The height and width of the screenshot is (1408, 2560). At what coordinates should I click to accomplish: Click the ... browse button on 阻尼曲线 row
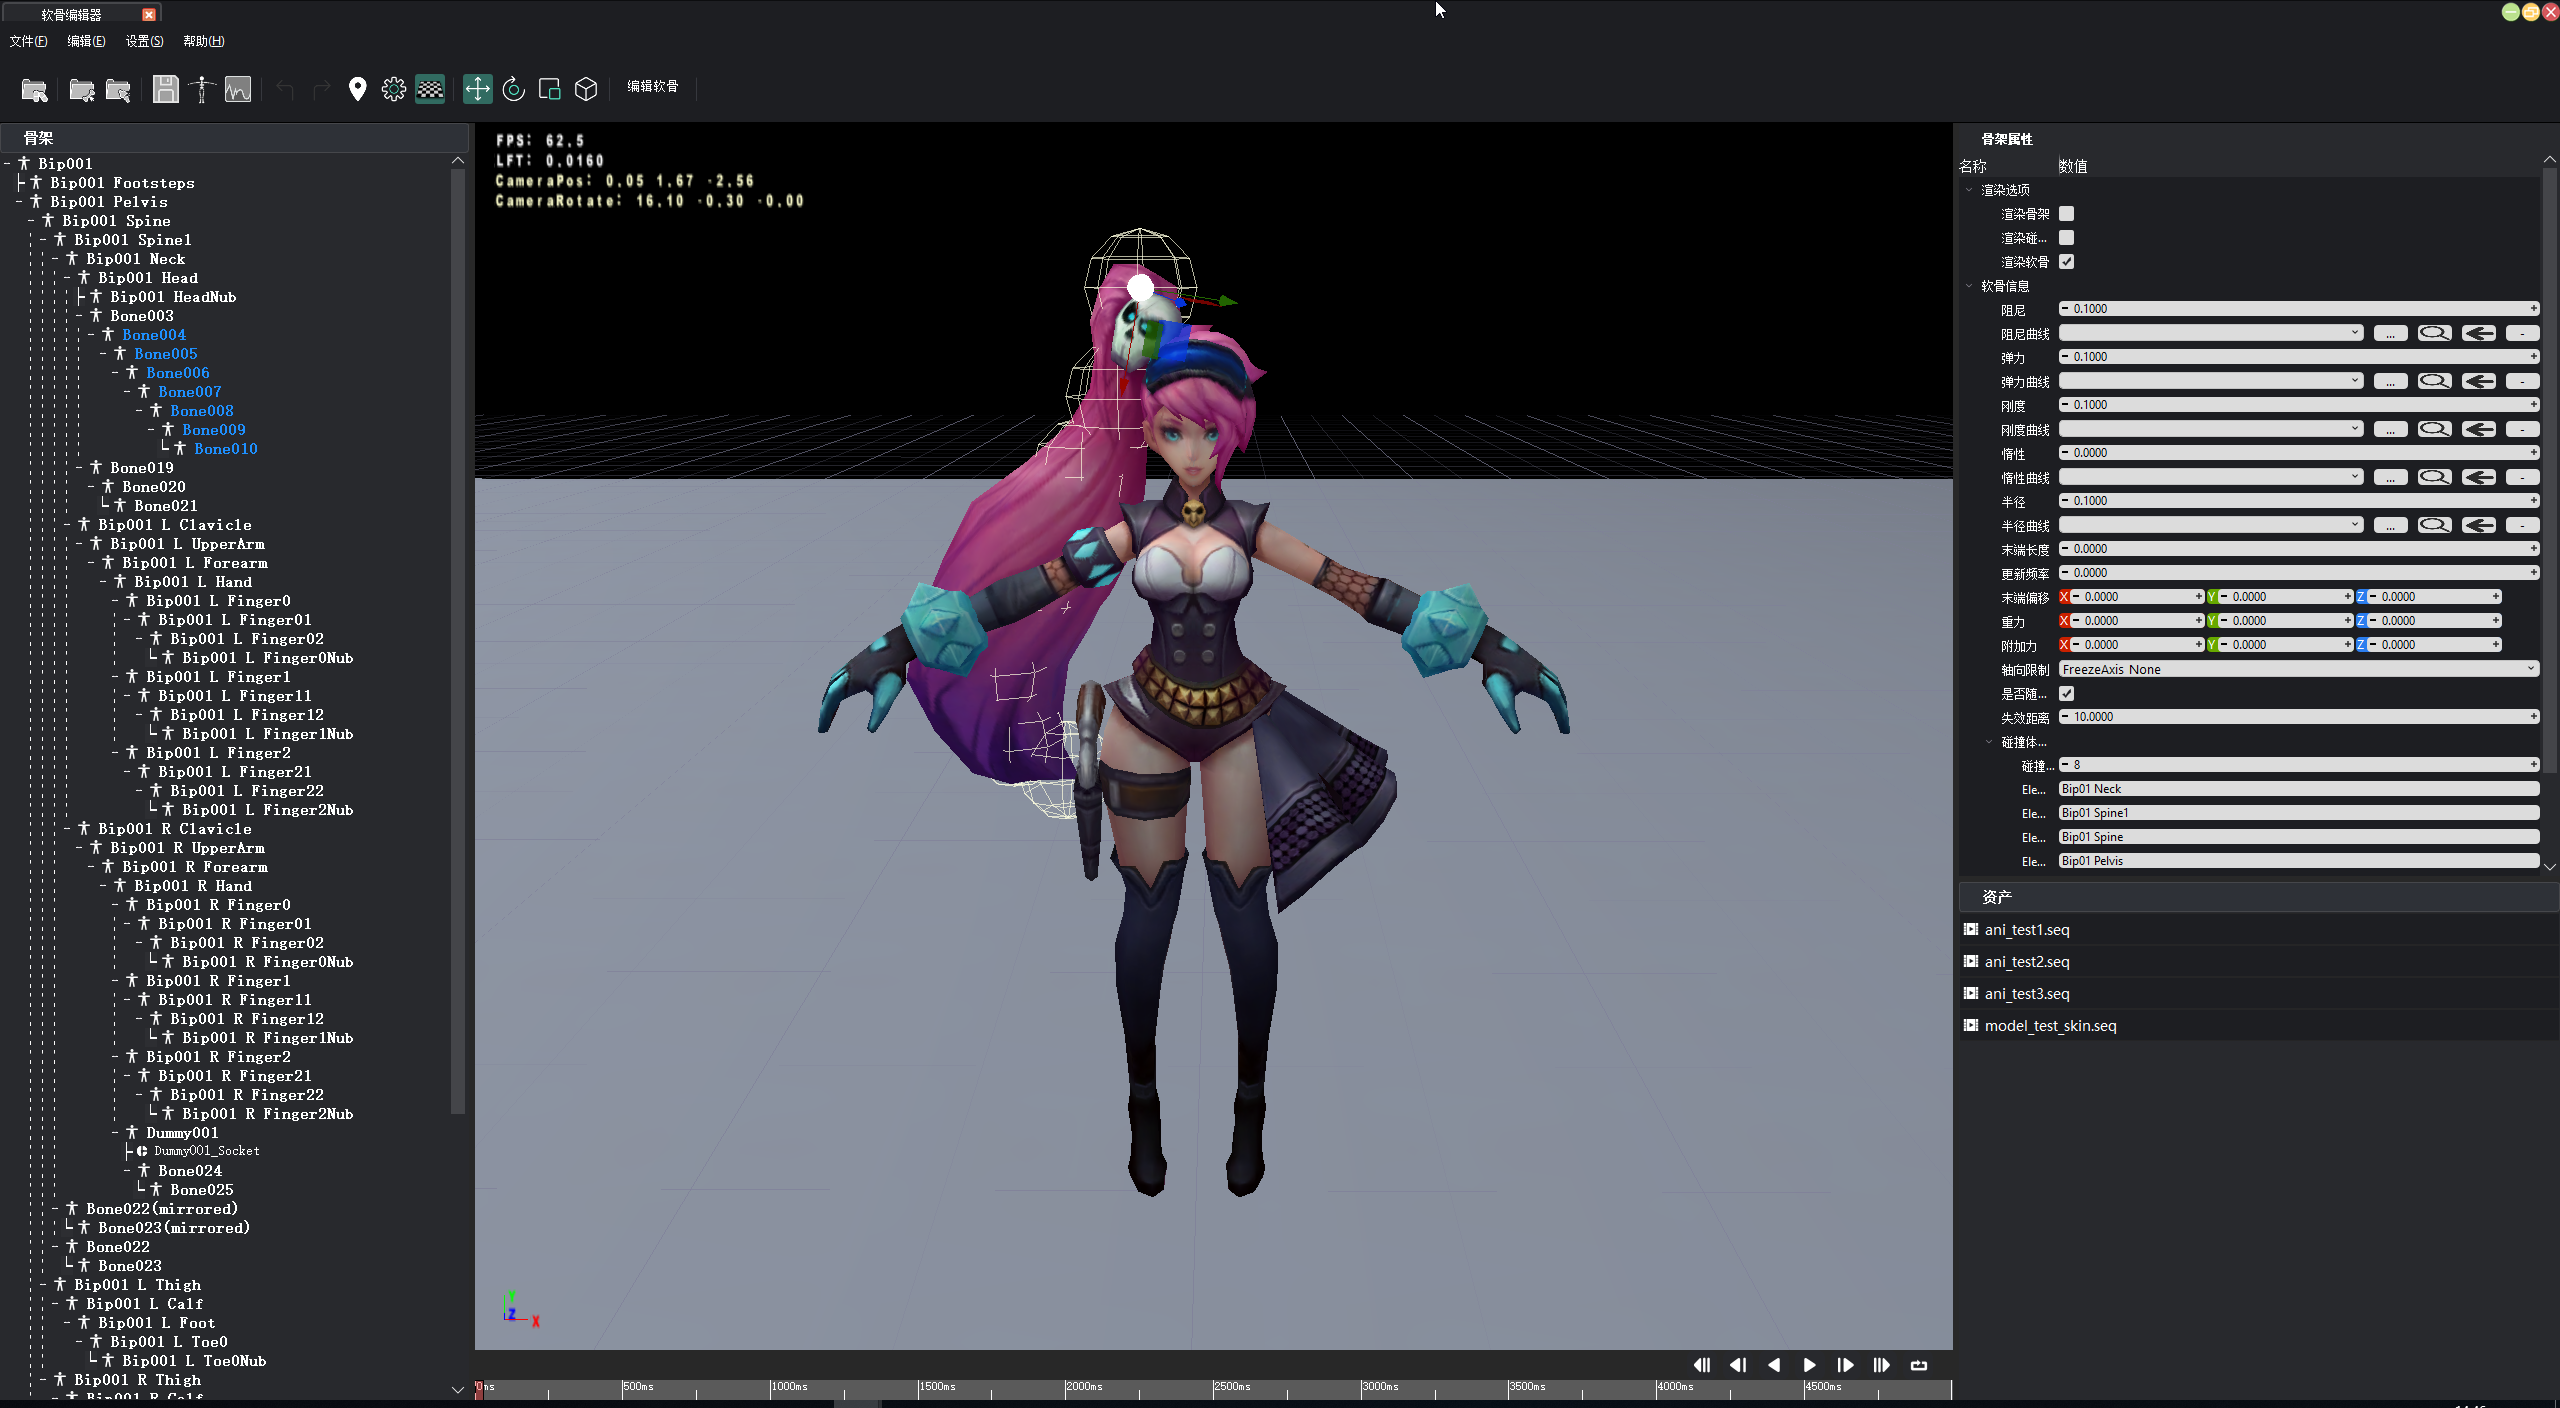coord(2390,333)
